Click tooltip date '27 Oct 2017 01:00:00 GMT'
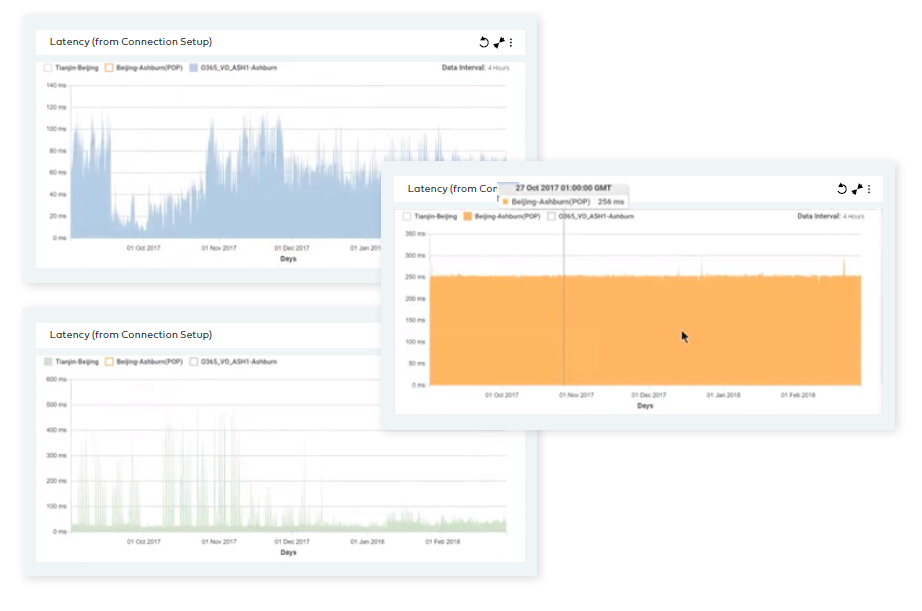The height and width of the screenshot is (611, 922). coord(563,188)
